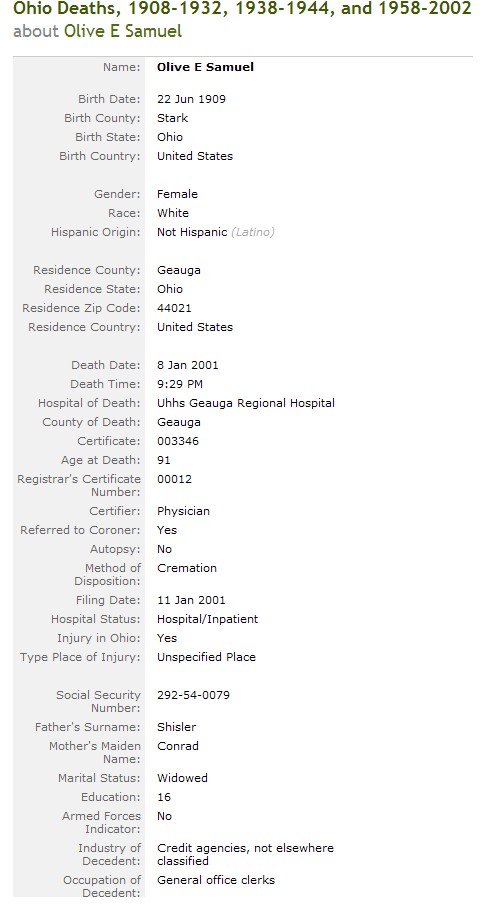Click the 'about Olive E Samuel' heading
The width and height of the screenshot is (489, 905).
pos(97,31)
